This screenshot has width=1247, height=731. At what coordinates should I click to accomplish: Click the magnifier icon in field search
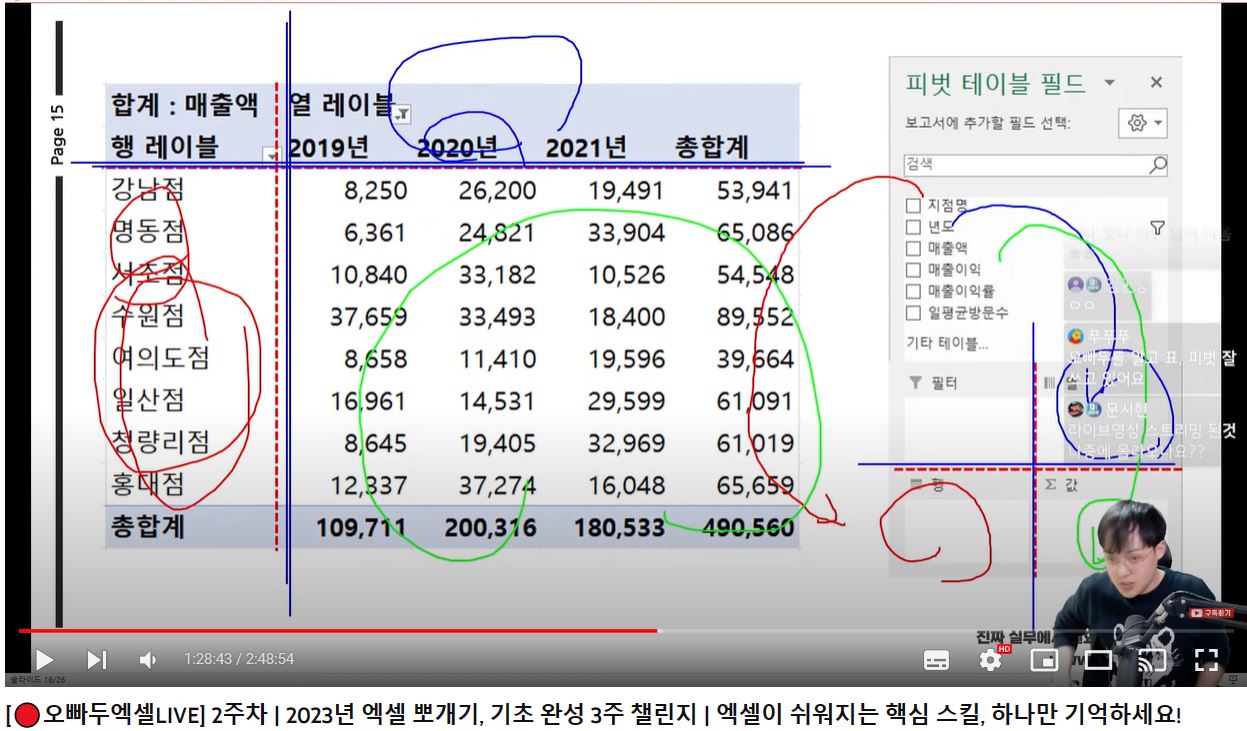click(1158, 165)
